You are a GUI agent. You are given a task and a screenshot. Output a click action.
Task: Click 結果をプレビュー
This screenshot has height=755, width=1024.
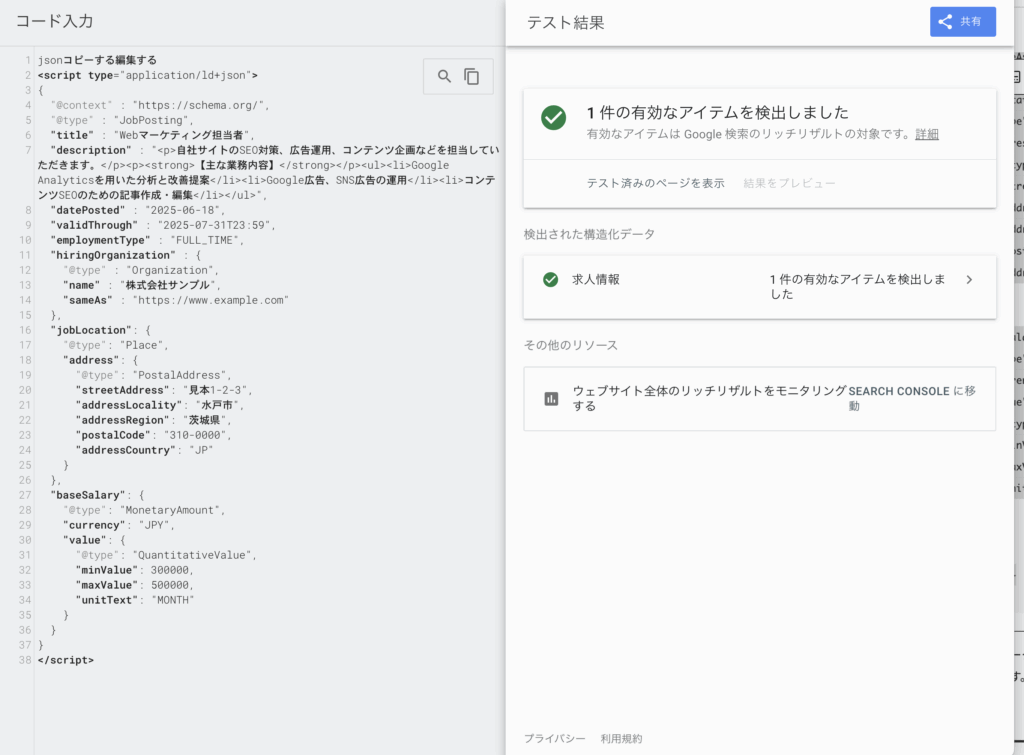(789, 183)
